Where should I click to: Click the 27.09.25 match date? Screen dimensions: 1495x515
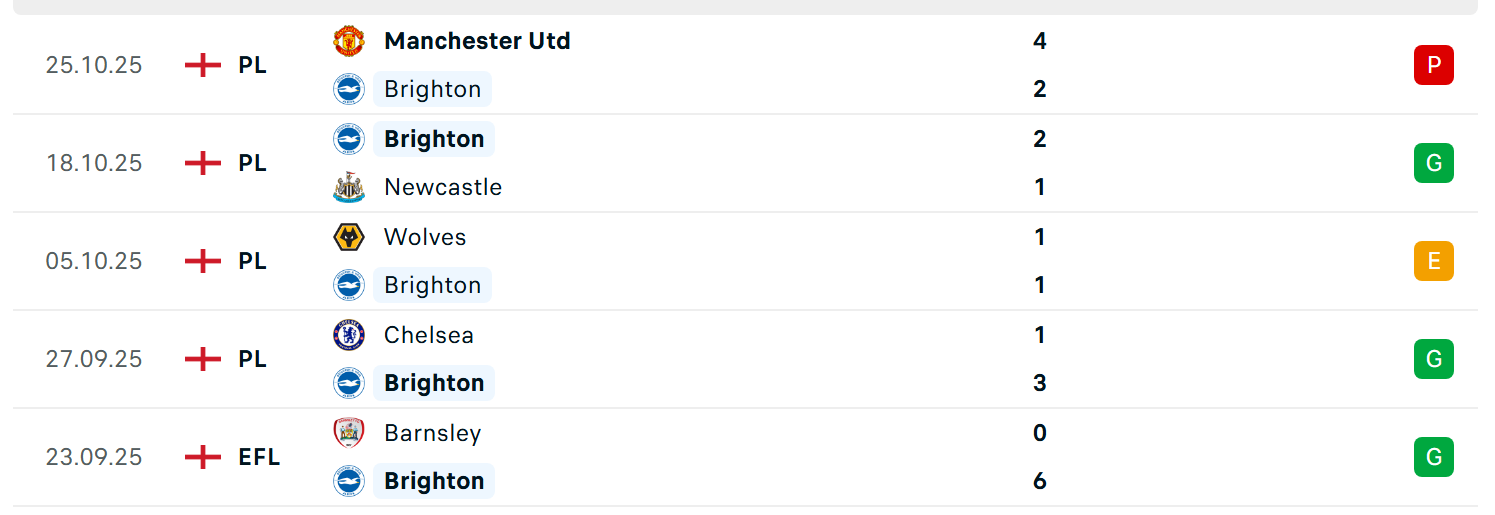point(94,359)
